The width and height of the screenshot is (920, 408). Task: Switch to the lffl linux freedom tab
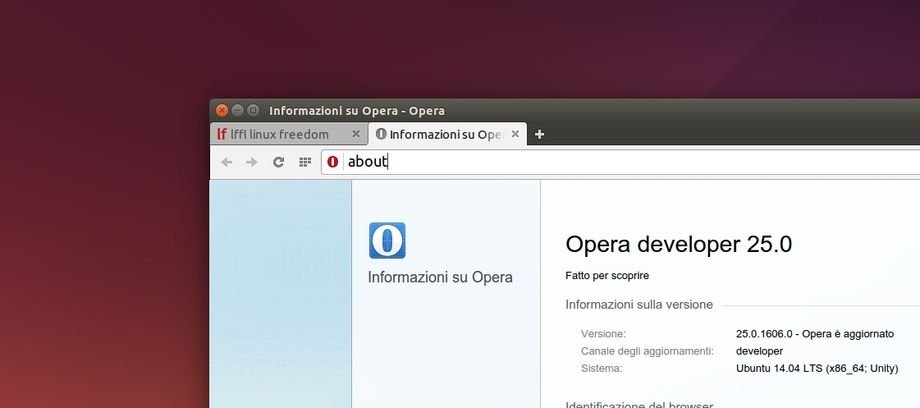280,134
